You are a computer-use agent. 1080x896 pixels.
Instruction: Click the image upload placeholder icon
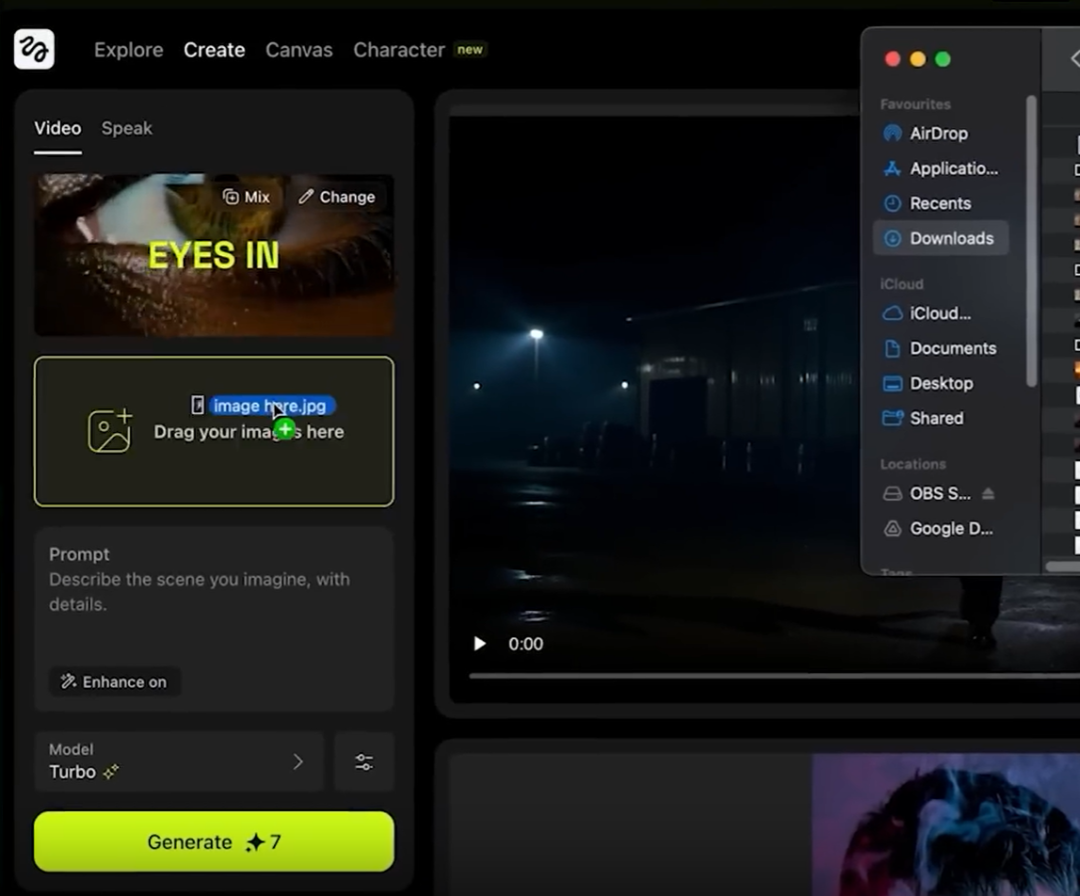coord(110,431)
